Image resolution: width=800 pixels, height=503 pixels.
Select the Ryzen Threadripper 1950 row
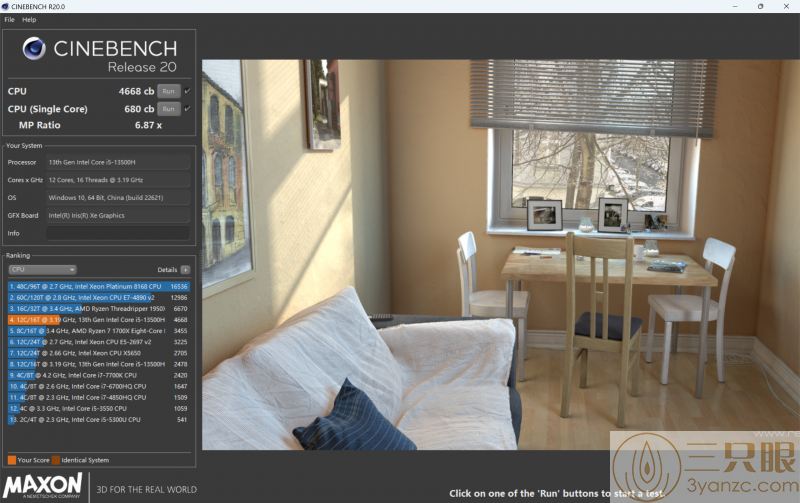coord(99,309)
